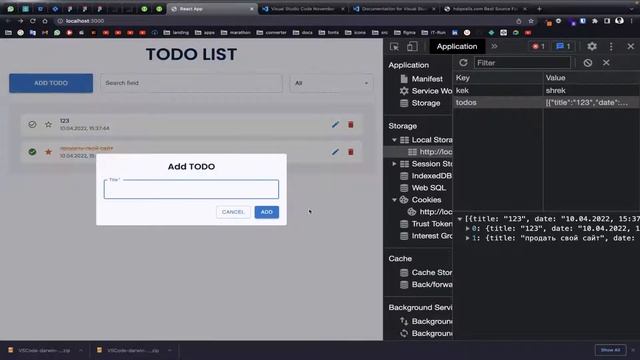Reload the page with browser reload icon
The image size is (640, 360).
pyautogui.click(x=33, y=21)
